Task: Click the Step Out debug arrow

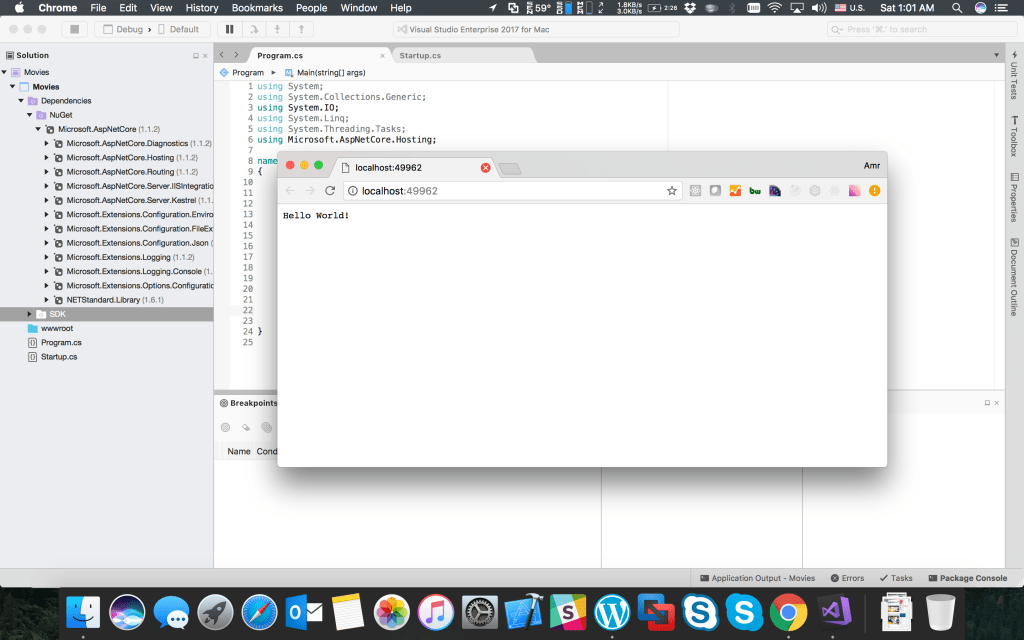Action: (301, 29)
